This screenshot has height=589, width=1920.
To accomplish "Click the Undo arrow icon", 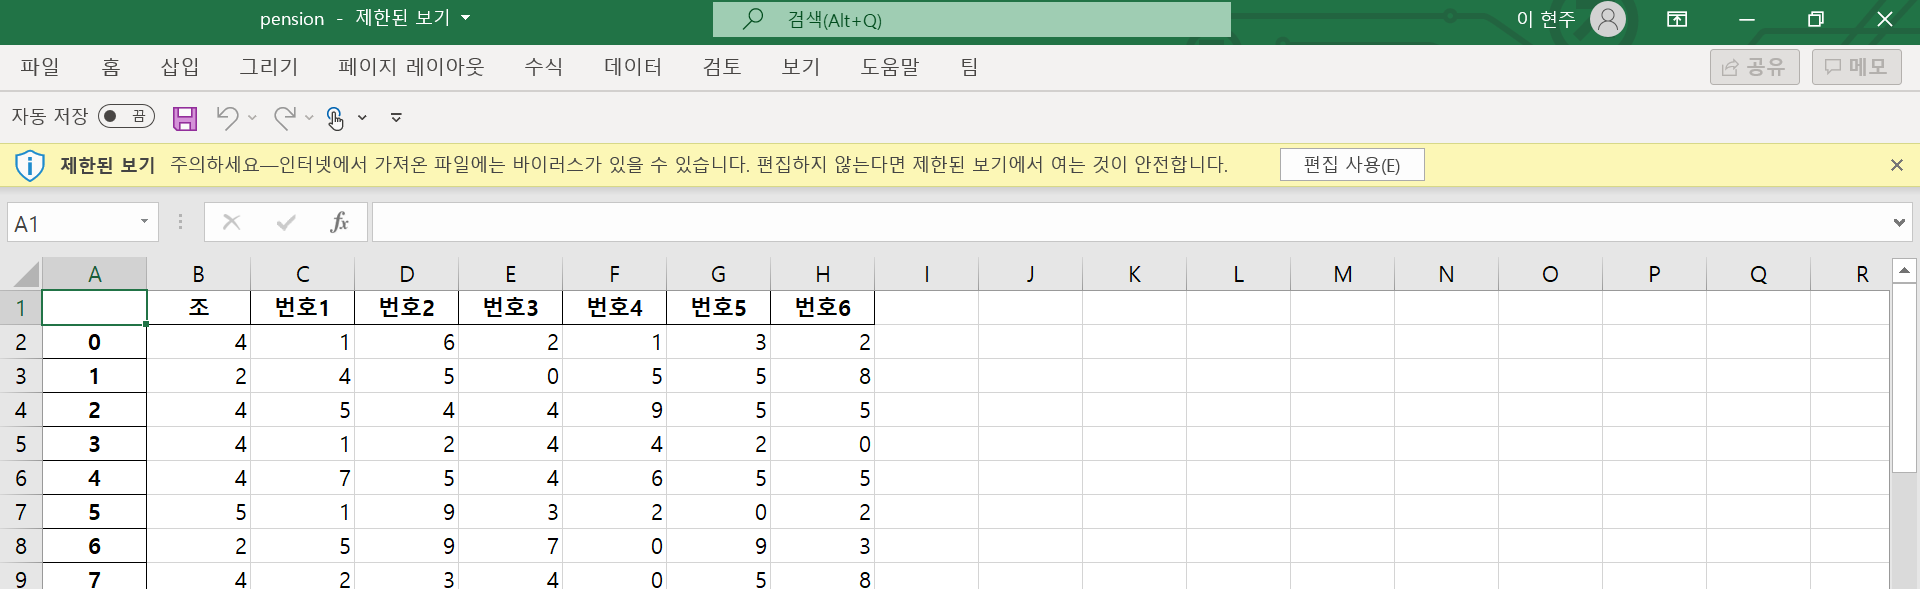I will 227,118.
